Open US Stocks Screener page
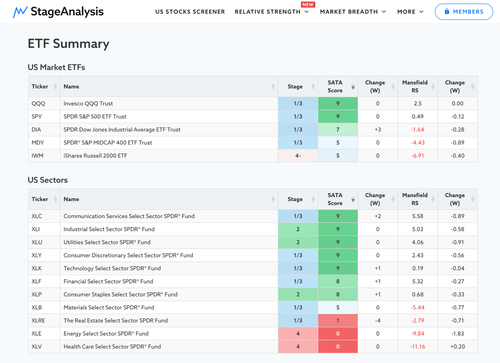This screenshot has width=500, height=363. tap(190, 12)
